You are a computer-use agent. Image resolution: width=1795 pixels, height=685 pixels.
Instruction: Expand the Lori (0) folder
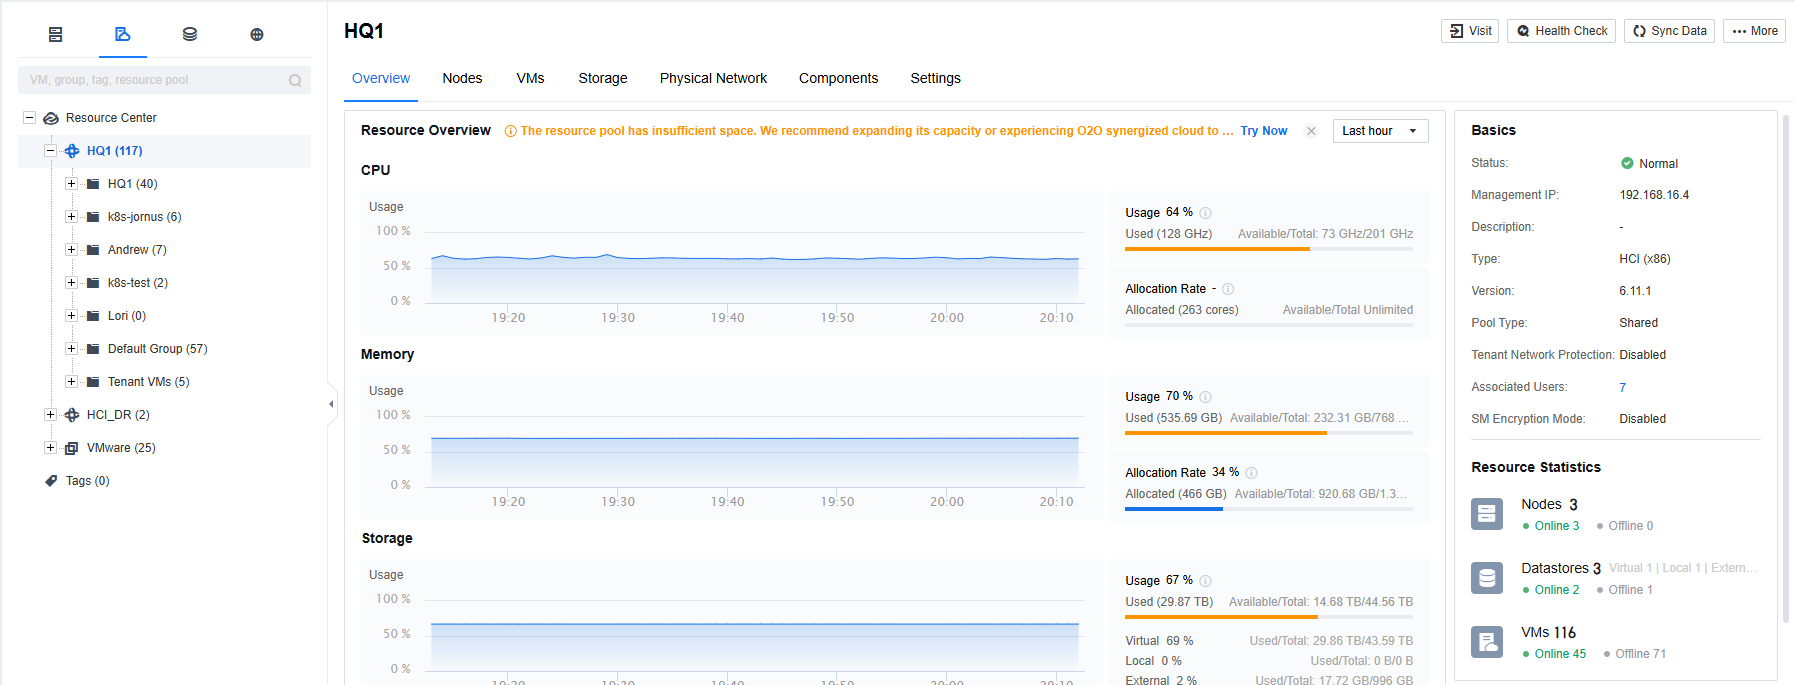click(71, 316)
